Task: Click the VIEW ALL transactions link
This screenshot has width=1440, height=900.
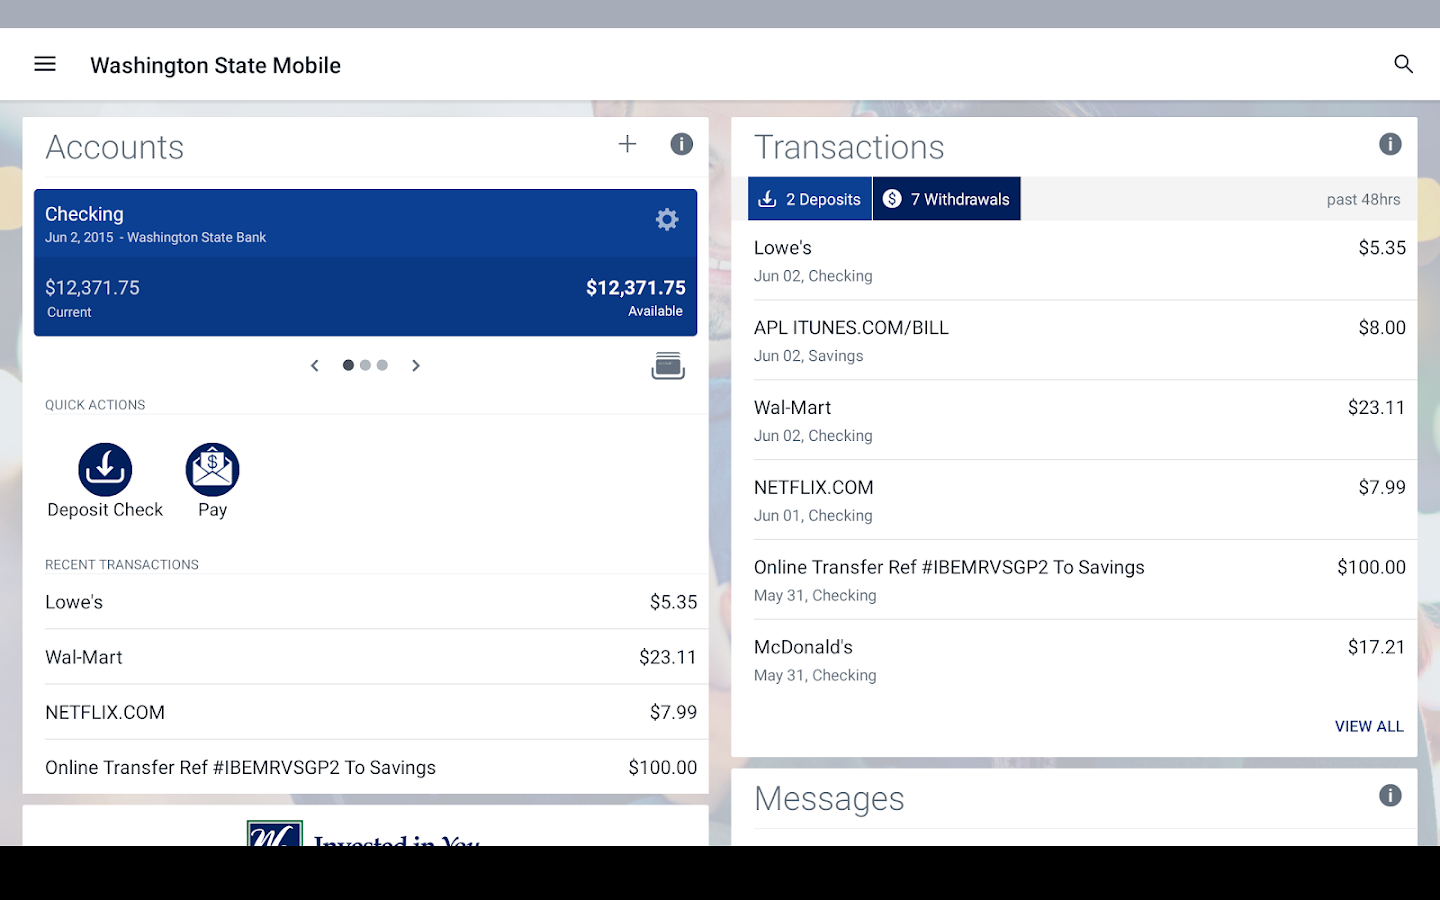Action: [1369, 726]
